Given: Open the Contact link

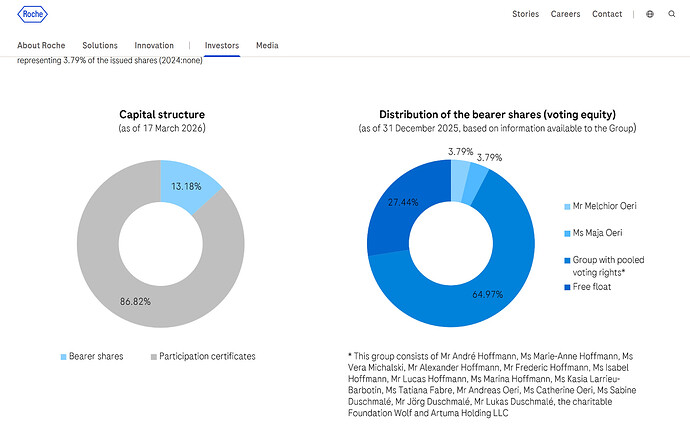Looking at the screenshot, I should pyautogui.click(x=607, y=14).
